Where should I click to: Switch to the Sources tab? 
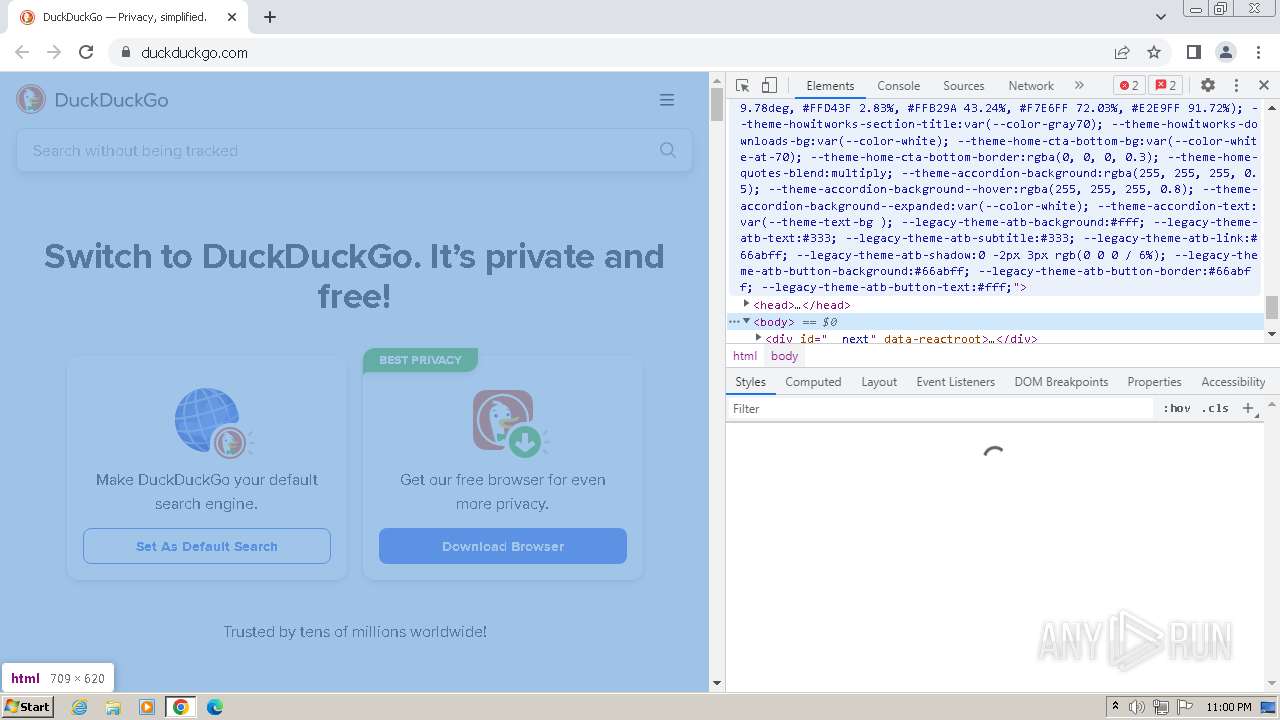coord(963,86)
